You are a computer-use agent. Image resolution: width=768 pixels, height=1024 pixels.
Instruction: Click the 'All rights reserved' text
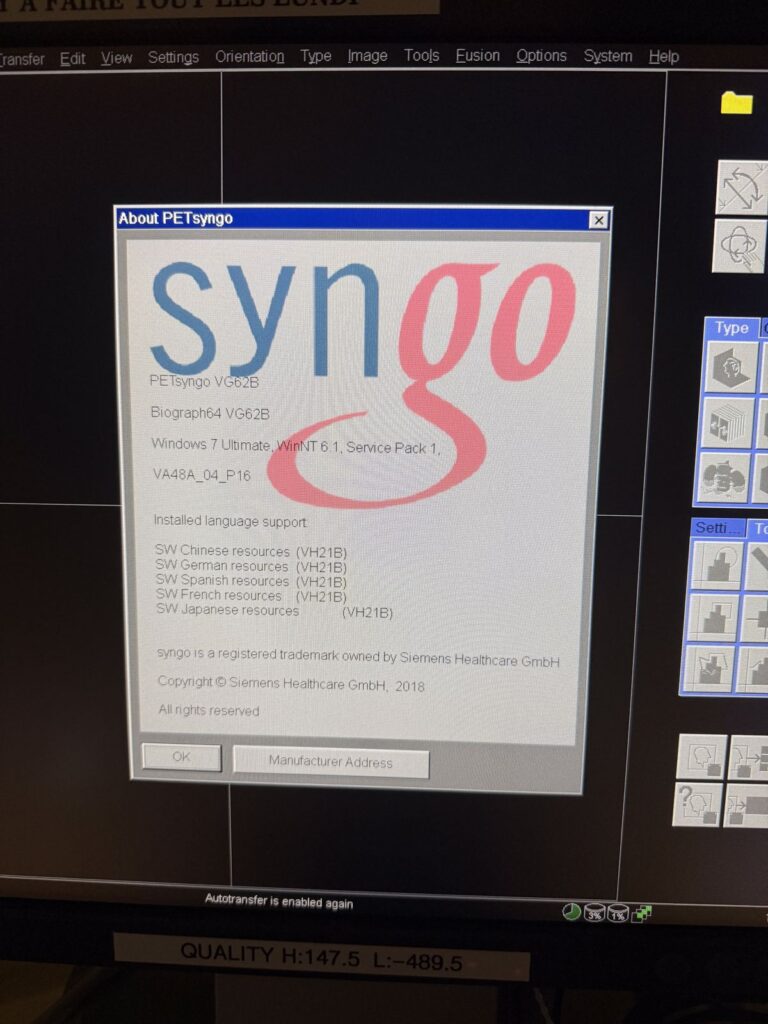pos(208,710)
